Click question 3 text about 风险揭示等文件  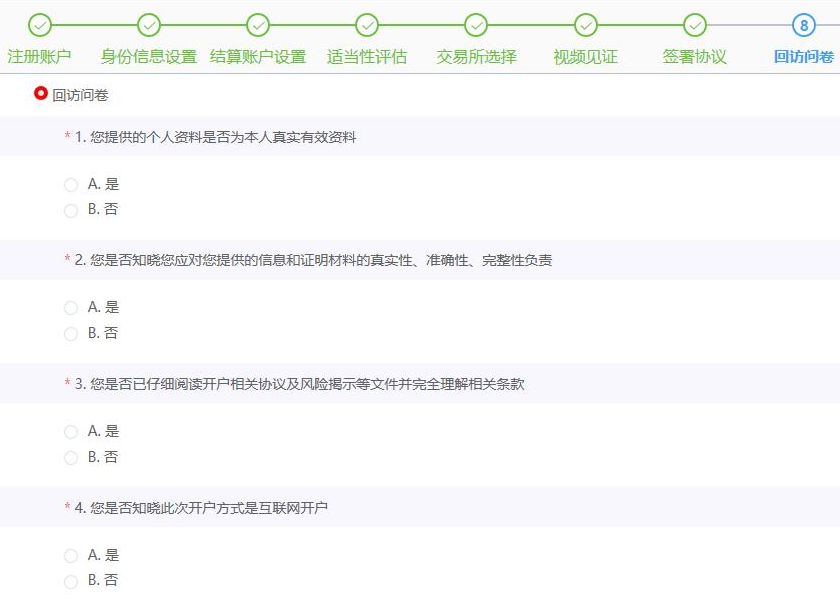point(307,384)
